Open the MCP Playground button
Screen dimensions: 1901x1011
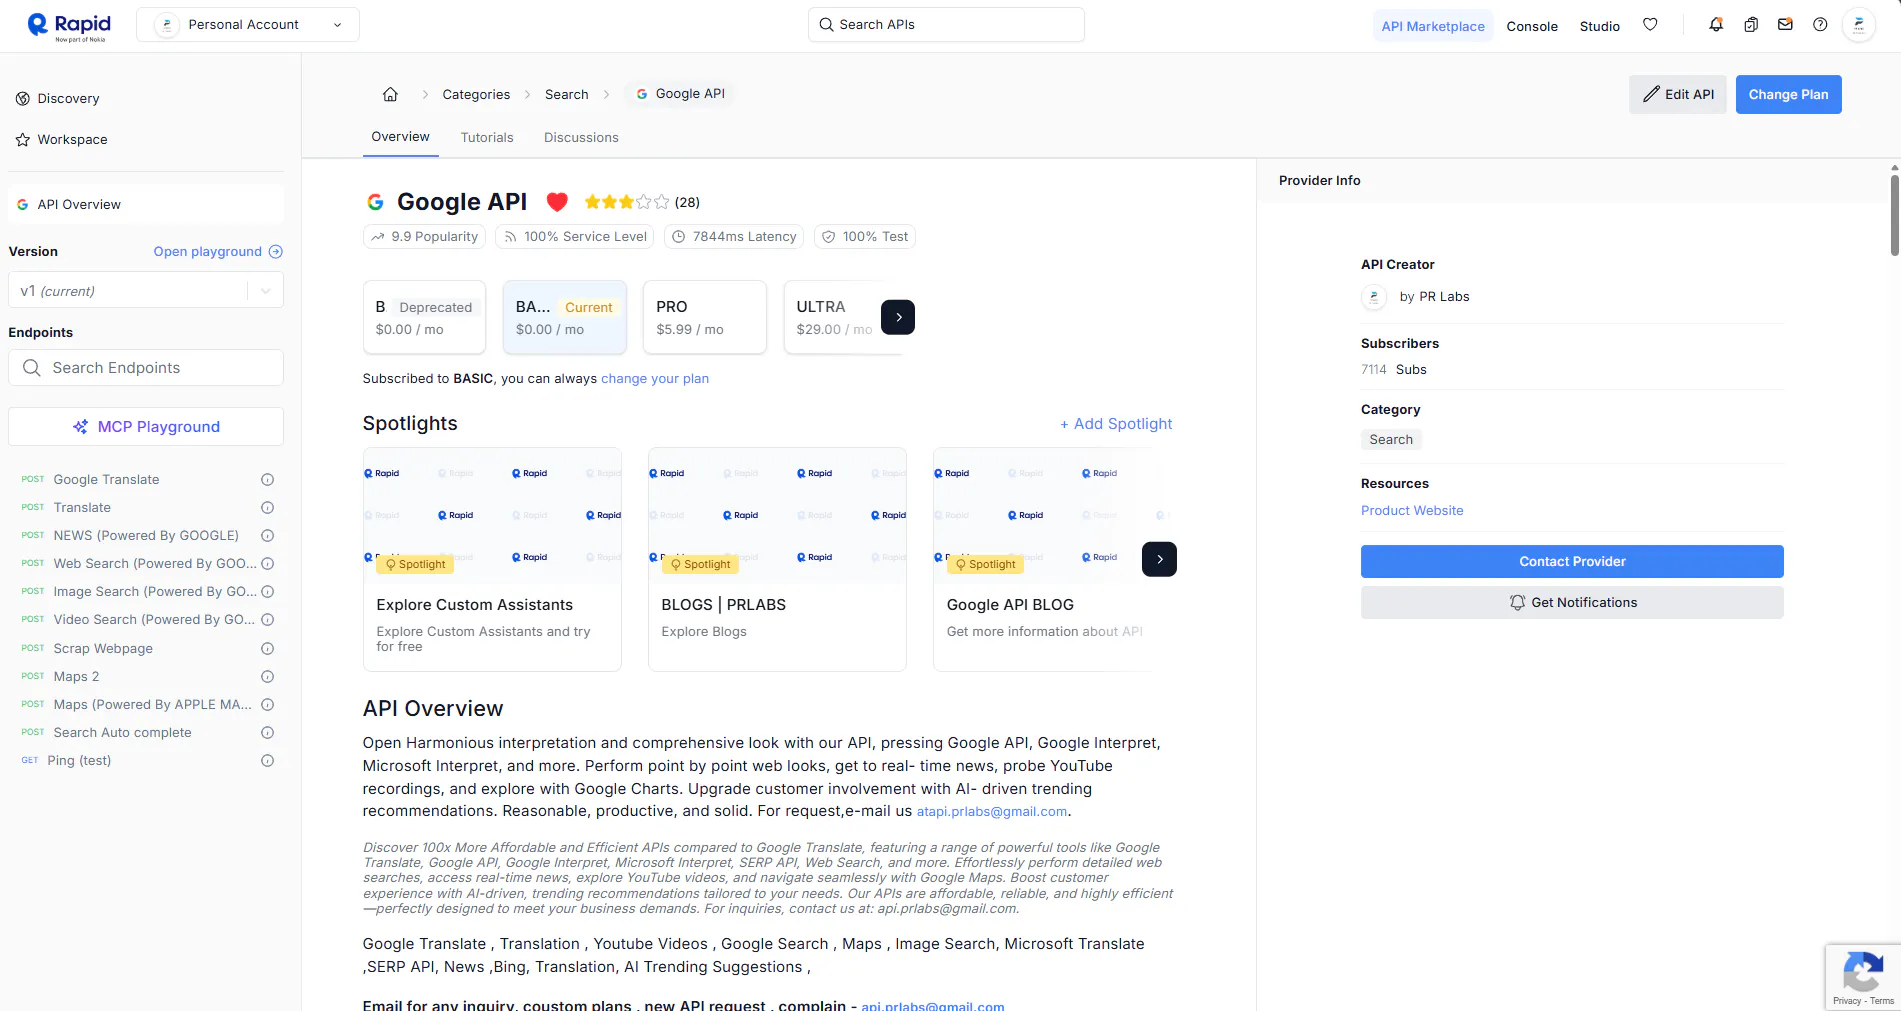[146, 427]
